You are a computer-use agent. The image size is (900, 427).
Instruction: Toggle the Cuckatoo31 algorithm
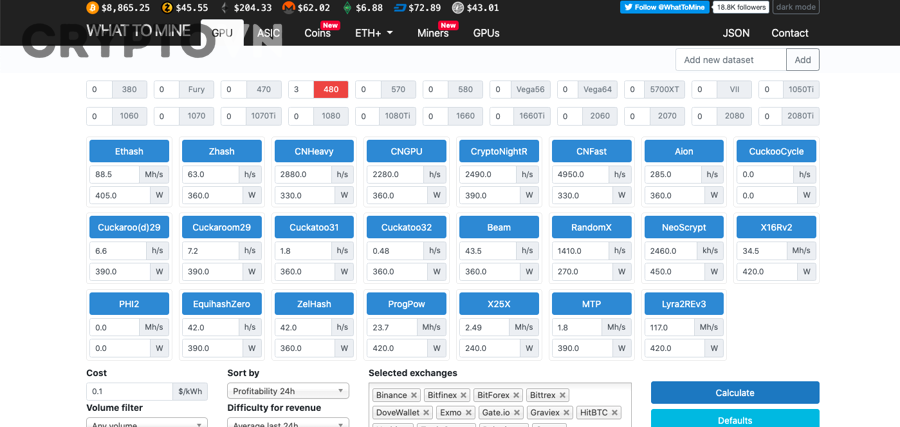click(x=314, y=227)
